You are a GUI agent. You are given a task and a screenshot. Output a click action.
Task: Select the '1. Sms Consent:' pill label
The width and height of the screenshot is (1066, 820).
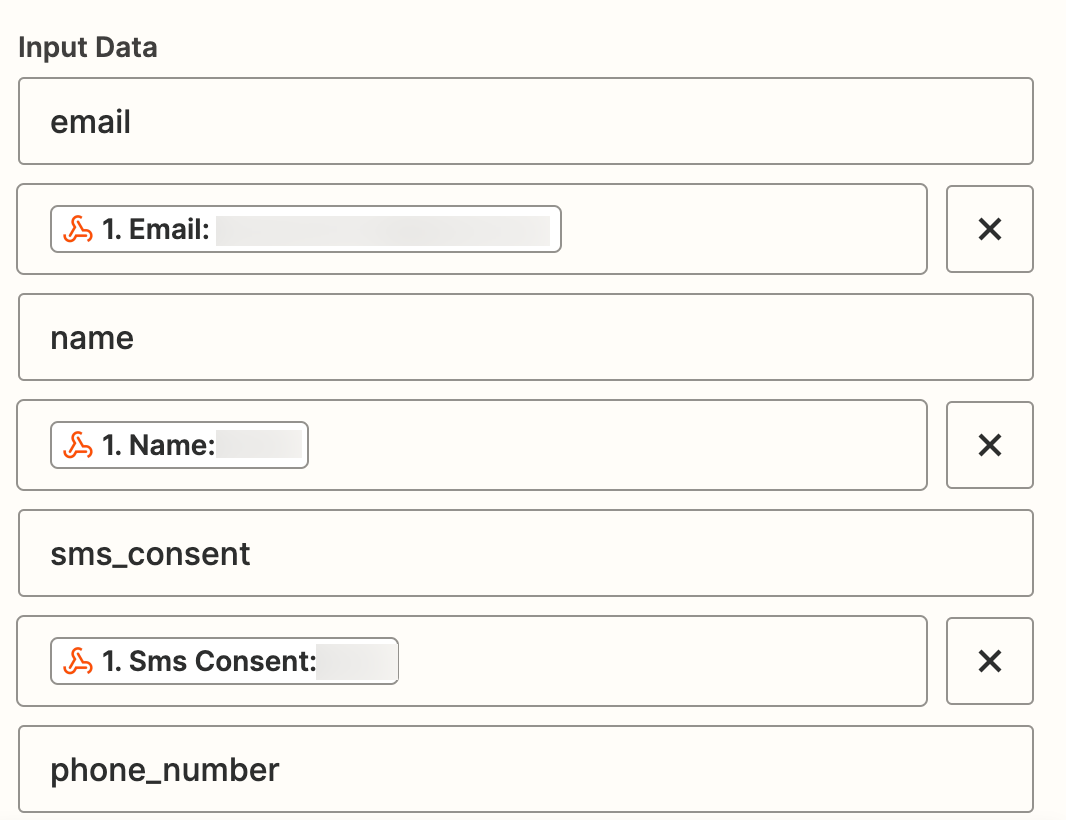click(x=209, y=662)
